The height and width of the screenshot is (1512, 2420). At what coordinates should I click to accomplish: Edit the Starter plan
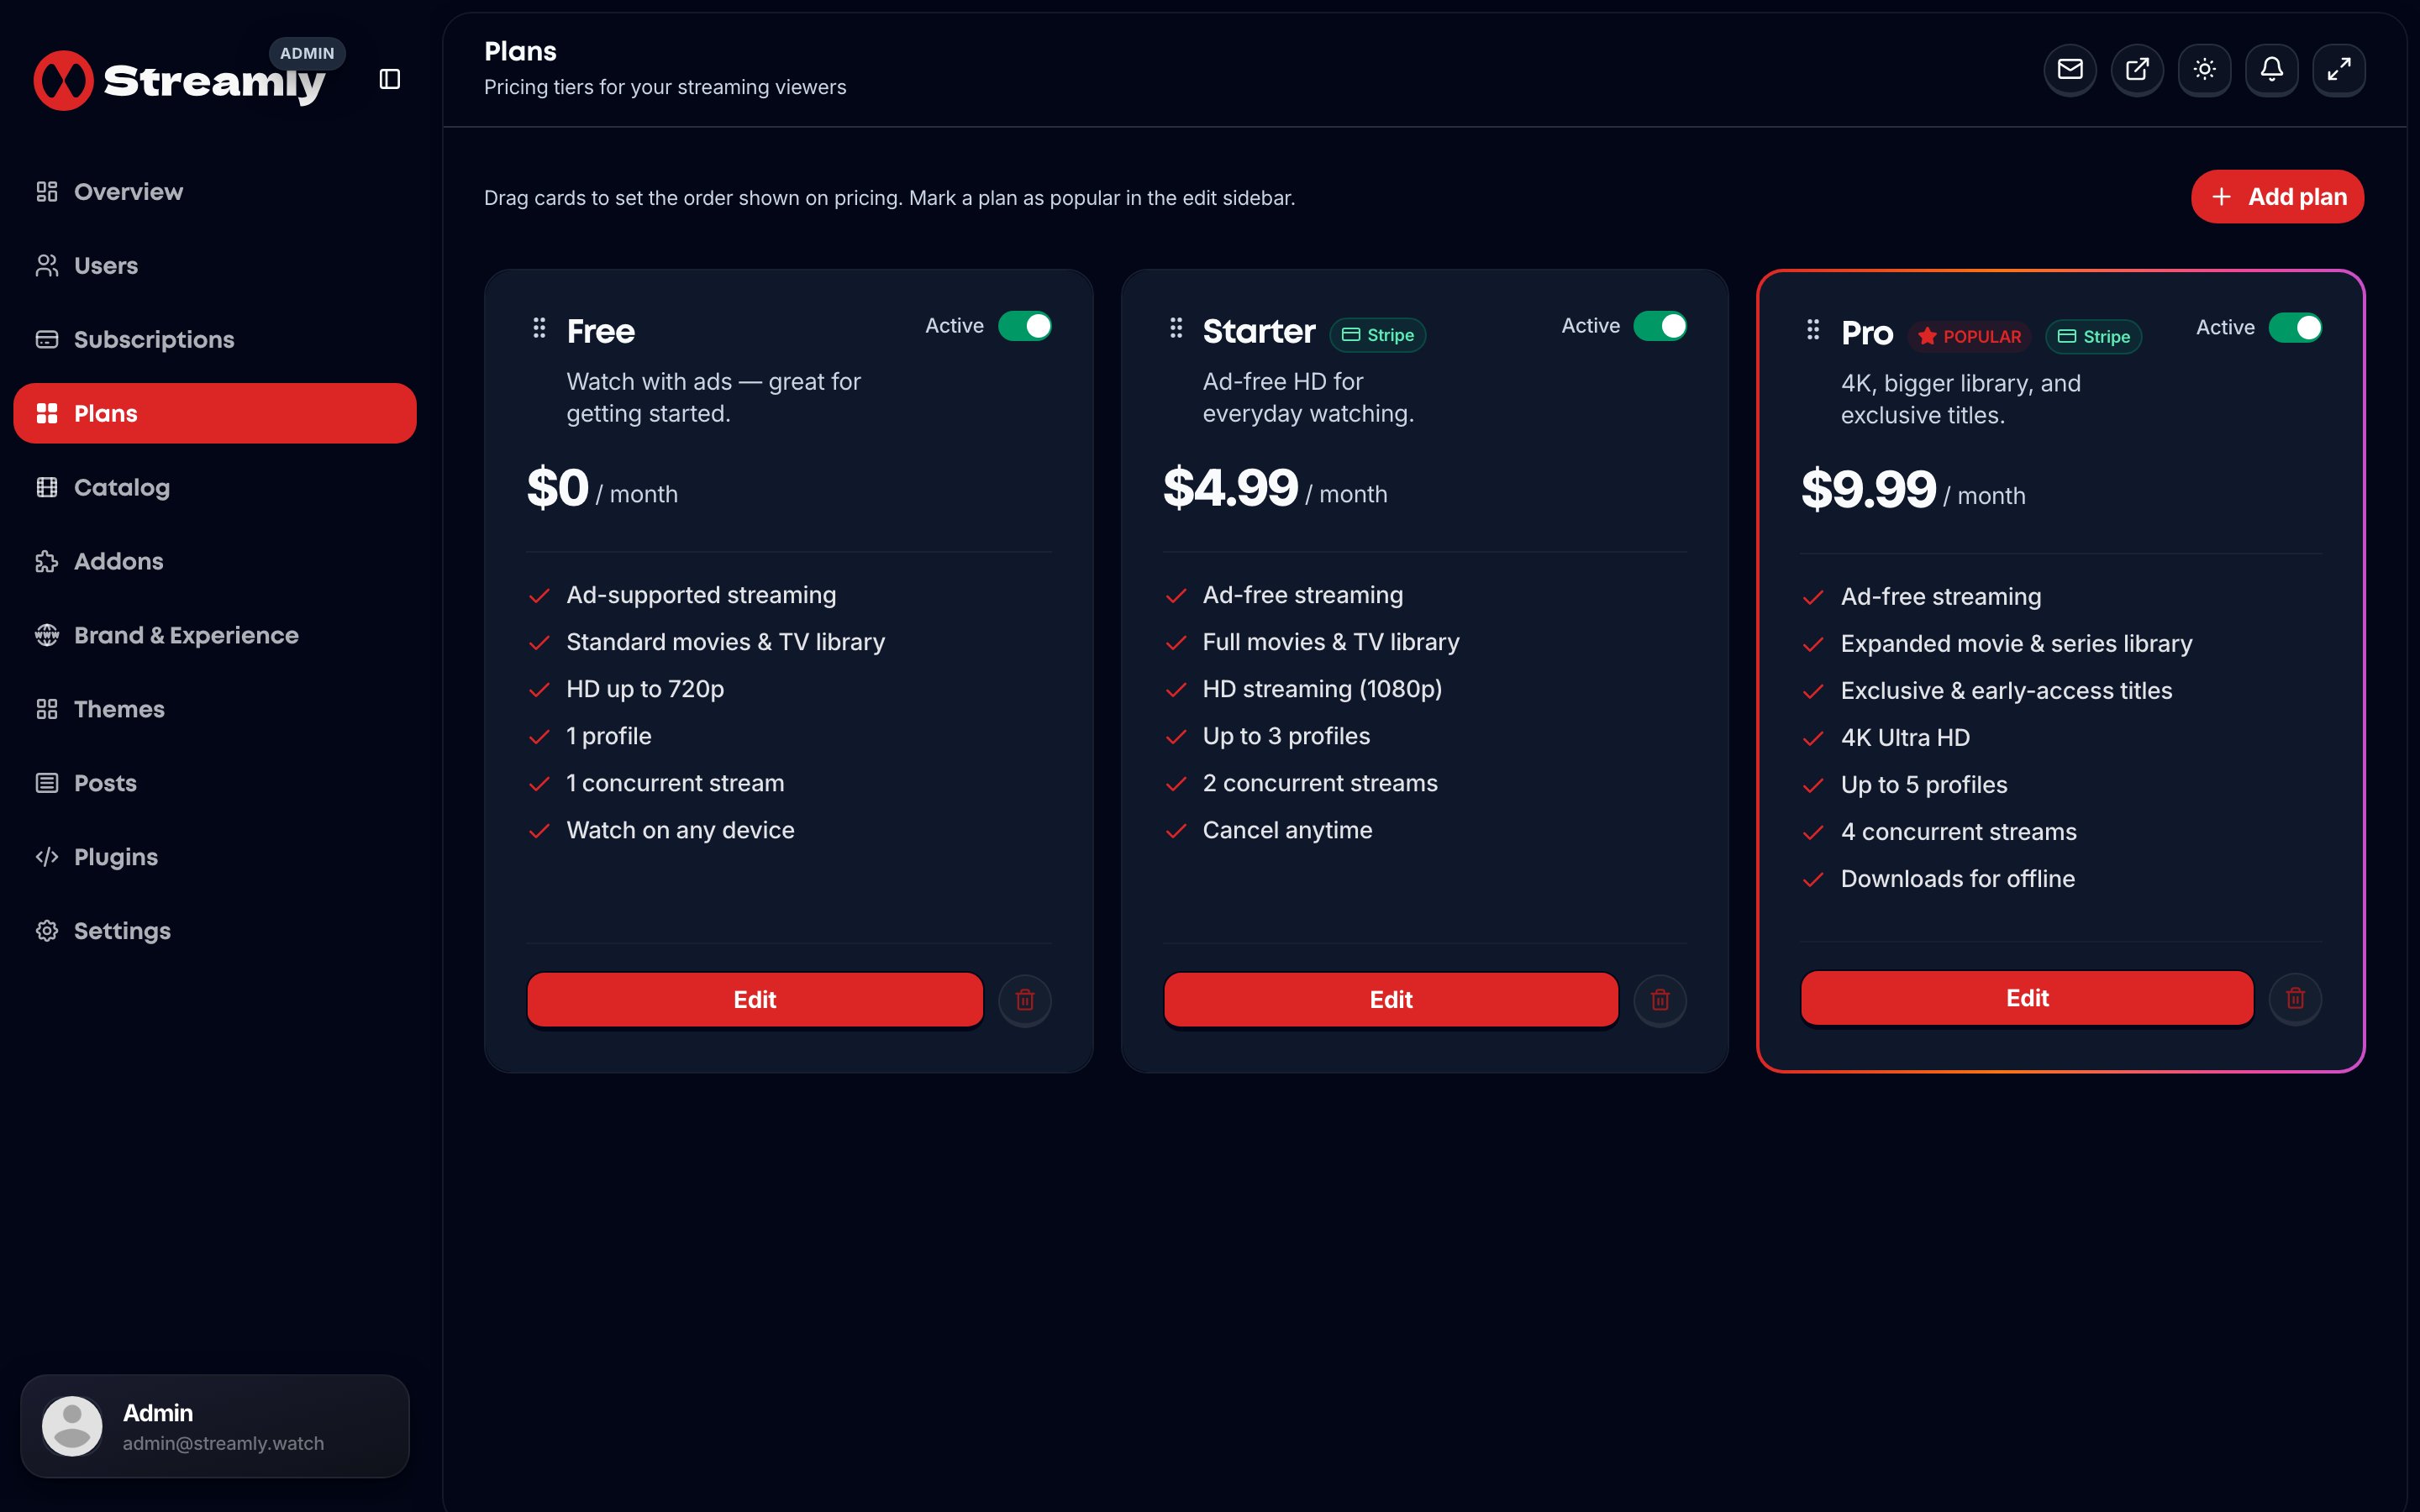[1391, 999]
